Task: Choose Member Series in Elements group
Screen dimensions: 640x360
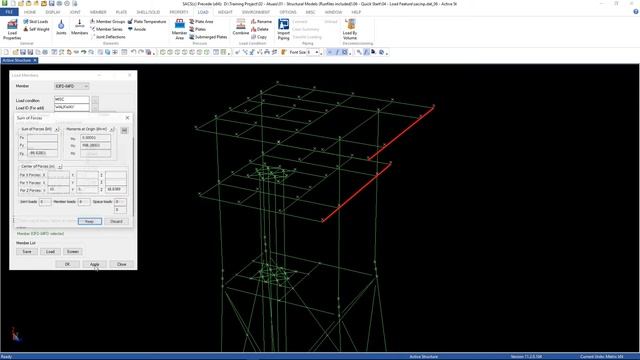Action: [106, 29]
